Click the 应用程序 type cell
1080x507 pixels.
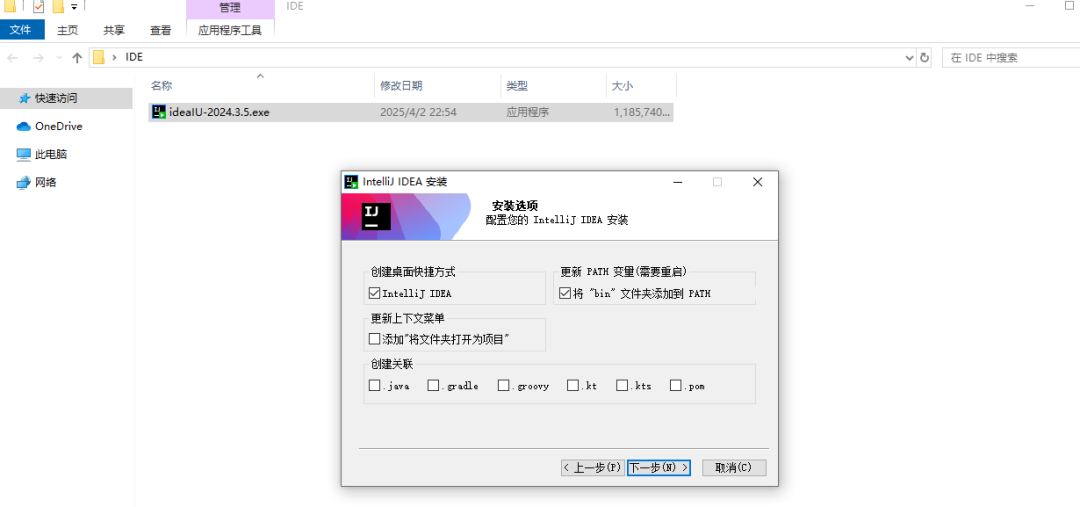tap(528, 112)
